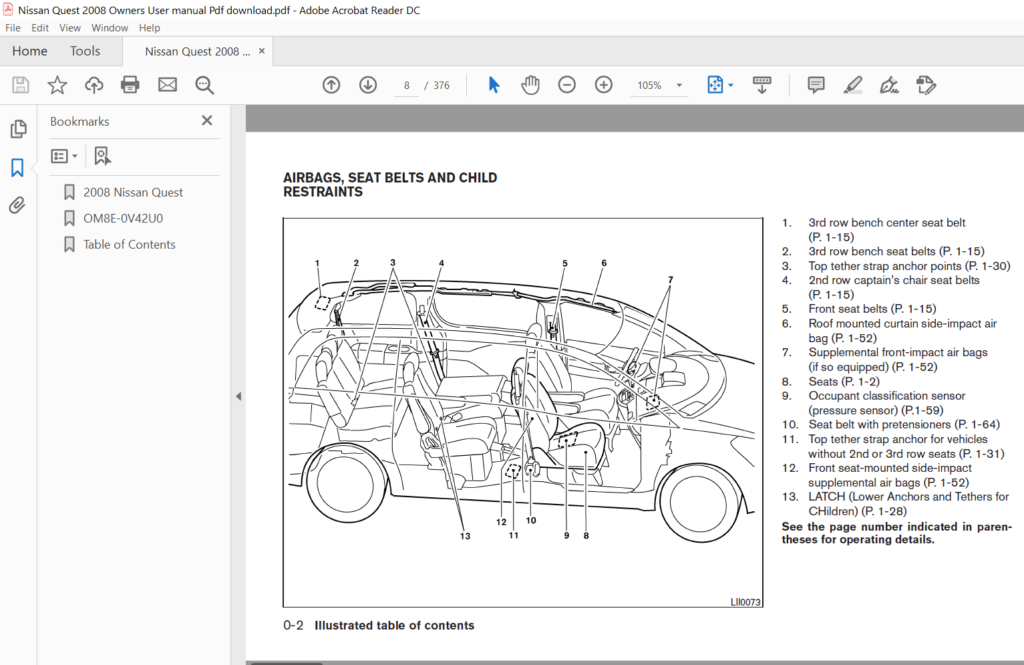
Task: Switch to the Home tab
Action: (29, 51)
